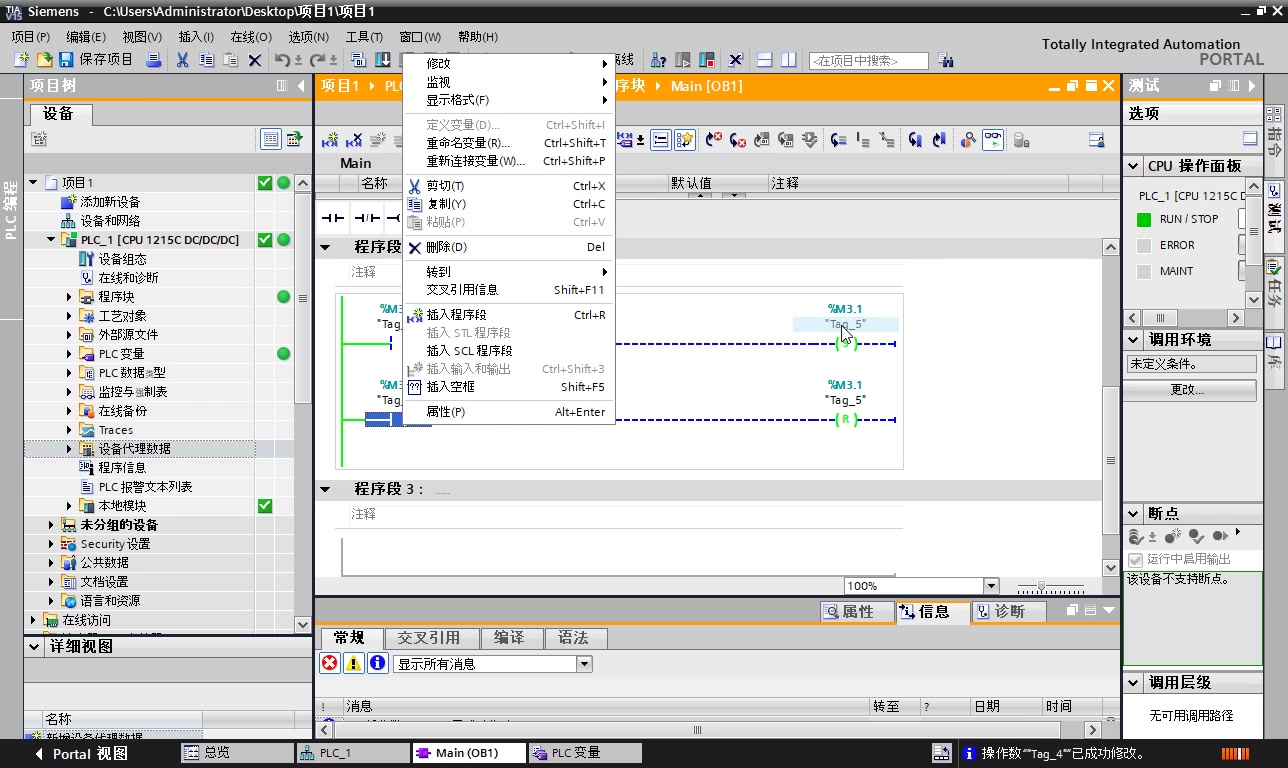Image resolution: width=1288 pixels, height=768 pixels.
Task: Expand the 工艺对象 tree node
Action: coord(69,316)
